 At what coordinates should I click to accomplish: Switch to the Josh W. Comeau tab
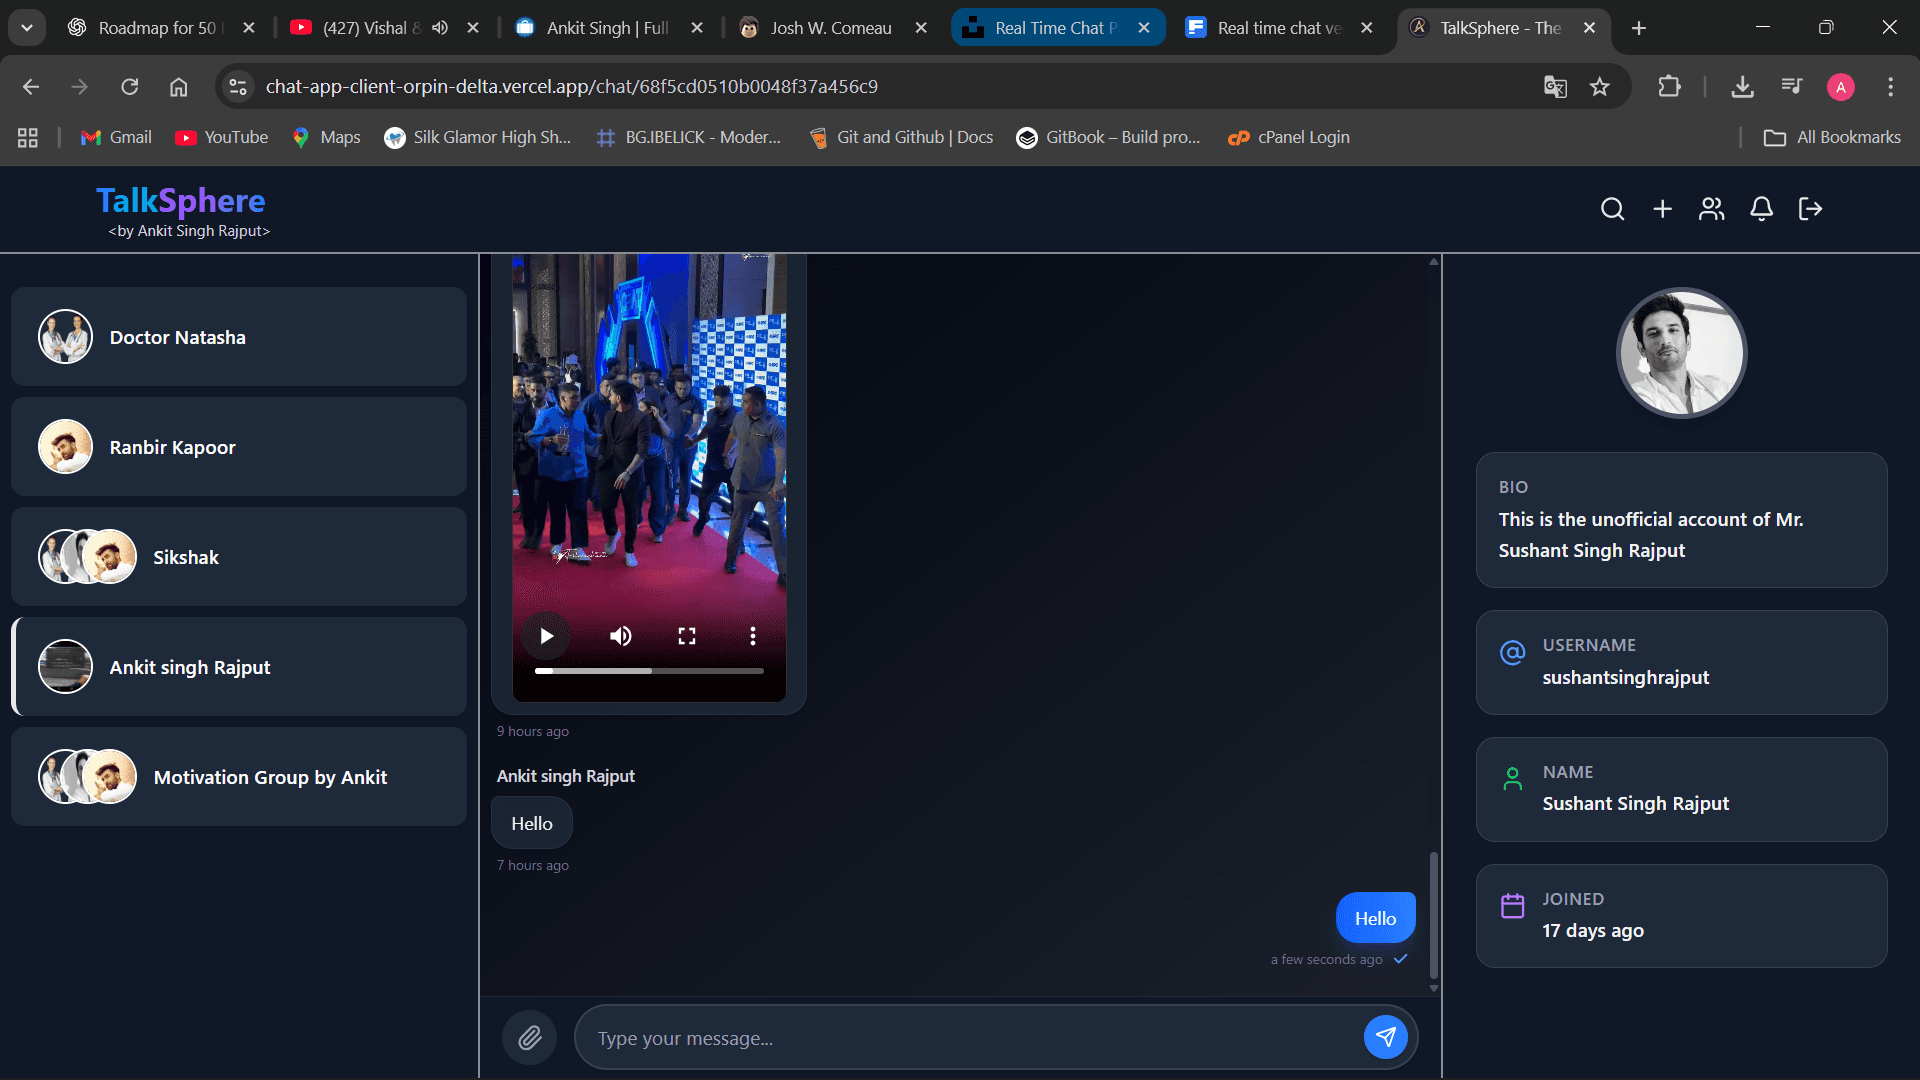[x=830, y=27]
